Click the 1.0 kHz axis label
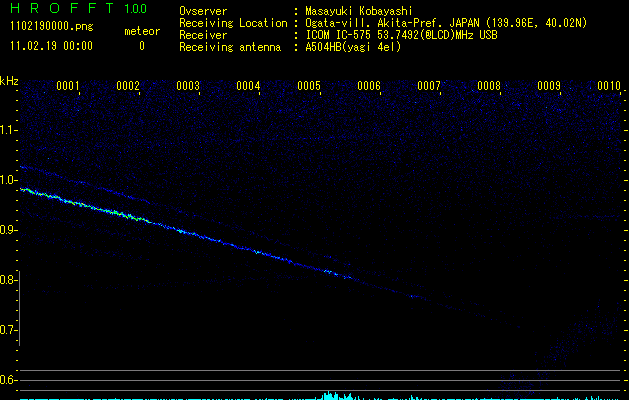Viewport: 629px width, 400px height. [x=8, y=180]
